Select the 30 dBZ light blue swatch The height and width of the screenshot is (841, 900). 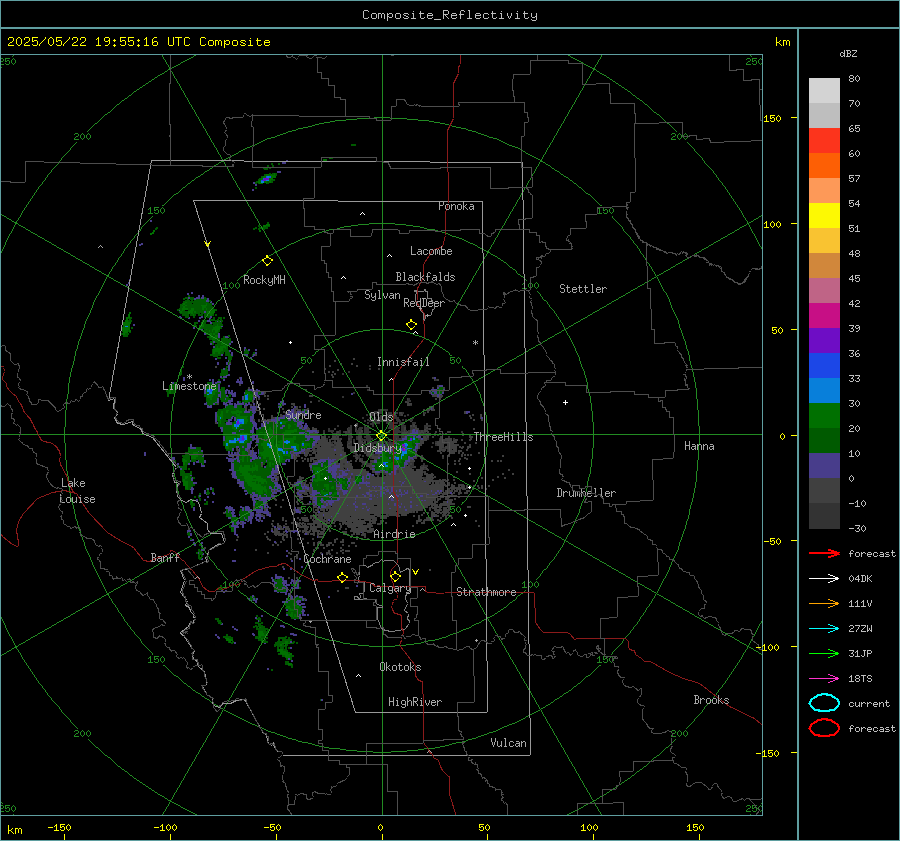(824, 390)
